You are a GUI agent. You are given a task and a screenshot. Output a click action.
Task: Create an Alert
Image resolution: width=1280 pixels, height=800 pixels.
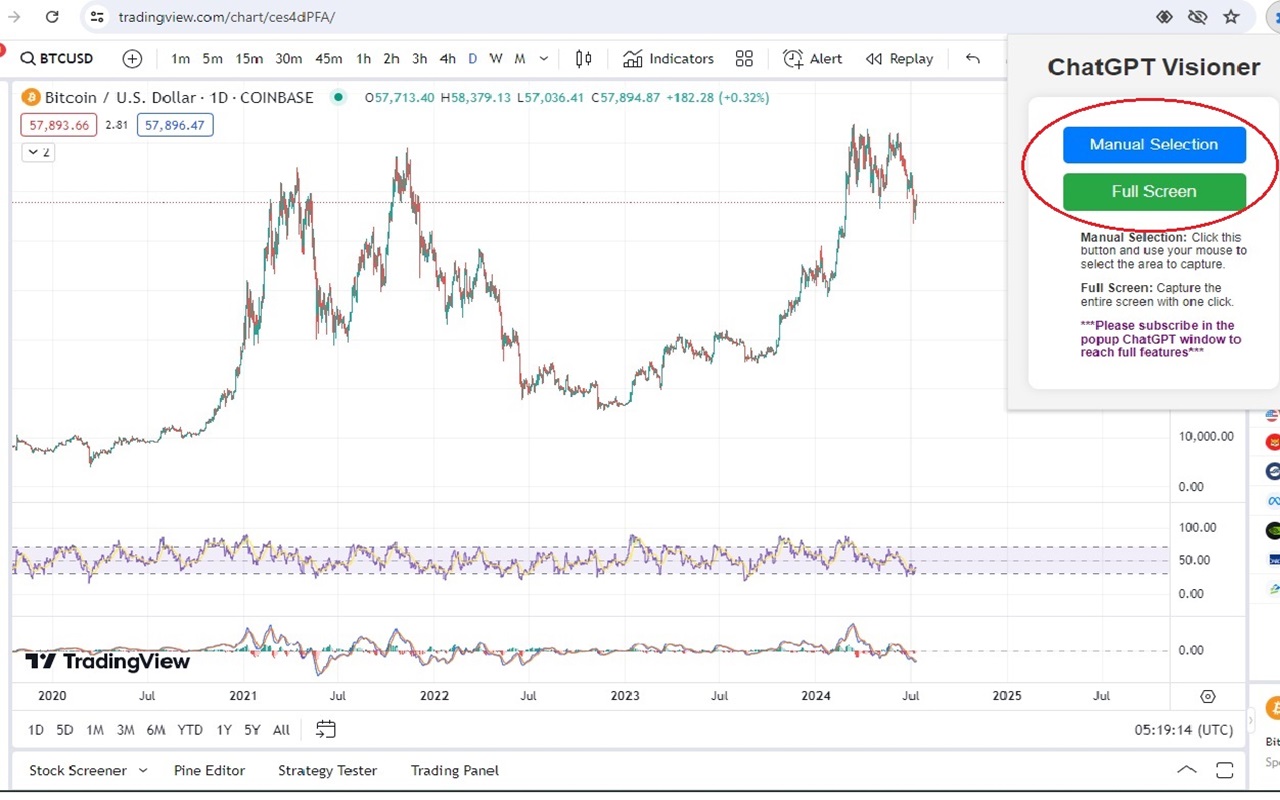pyautogui.click(x=813, y=59)
